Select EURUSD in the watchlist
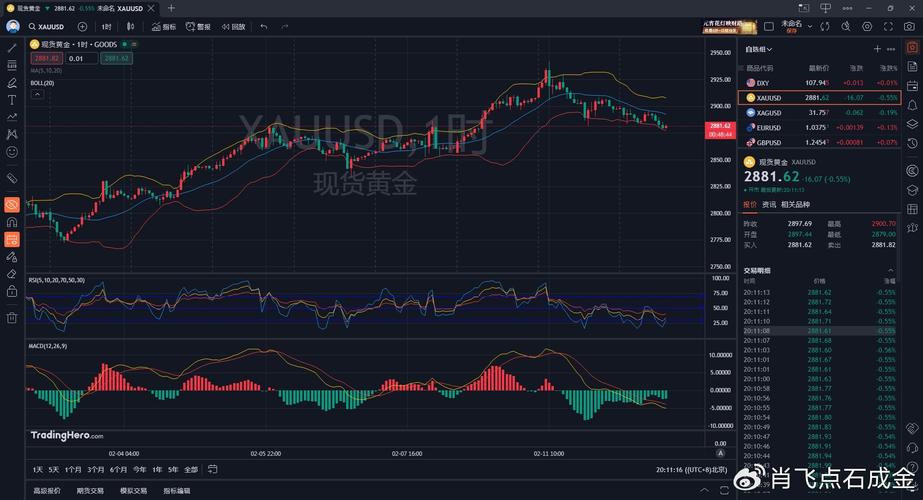The height and width of the screenshot is (500, 923). [768, 127]
